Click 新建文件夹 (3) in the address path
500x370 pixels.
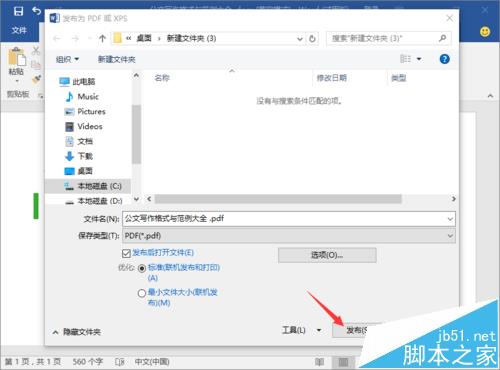tap(191, 39)
